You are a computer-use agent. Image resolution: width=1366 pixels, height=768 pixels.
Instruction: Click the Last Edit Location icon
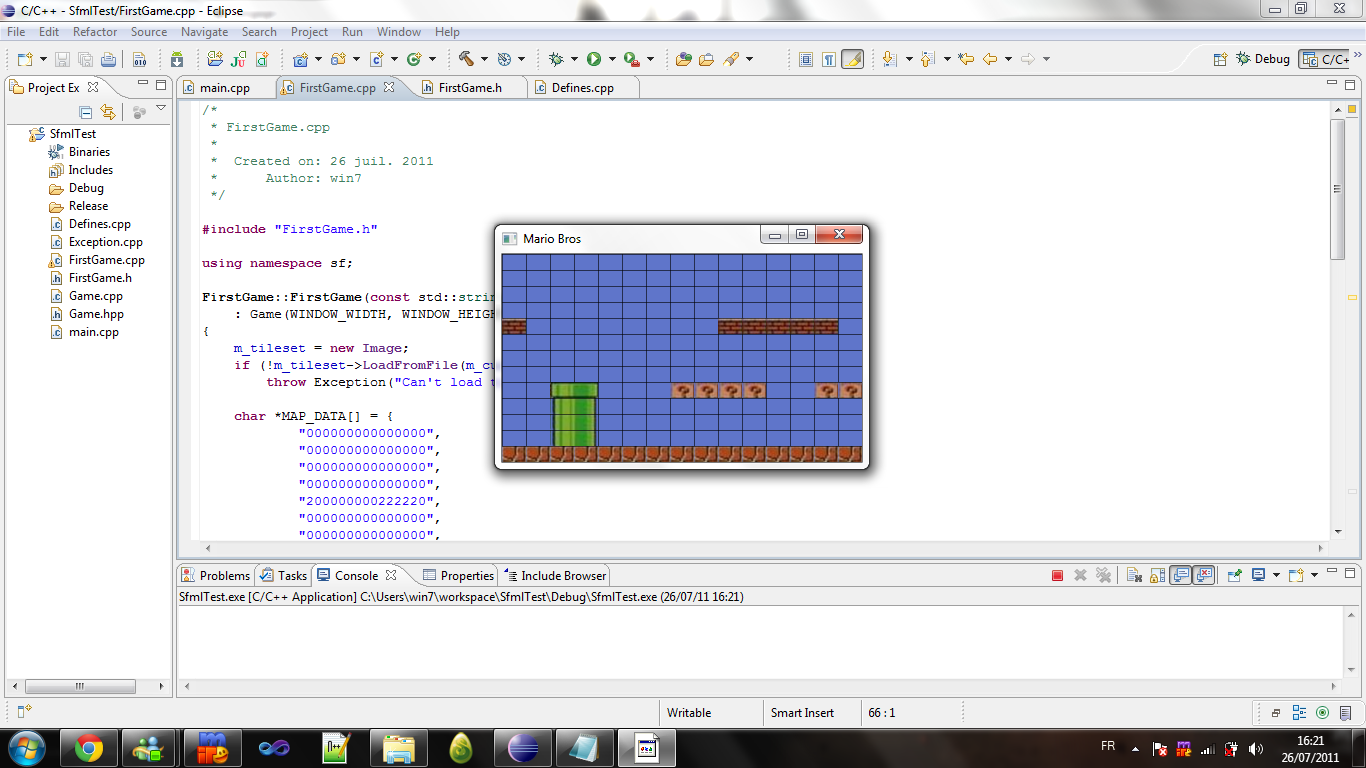coord(966,59)
